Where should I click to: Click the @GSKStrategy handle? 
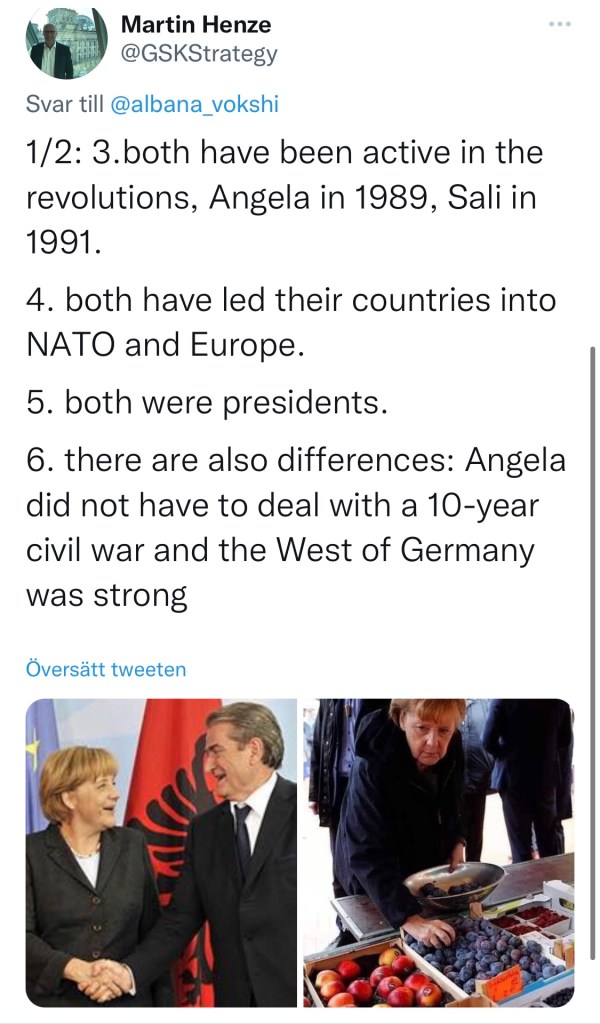pos(199,53)
